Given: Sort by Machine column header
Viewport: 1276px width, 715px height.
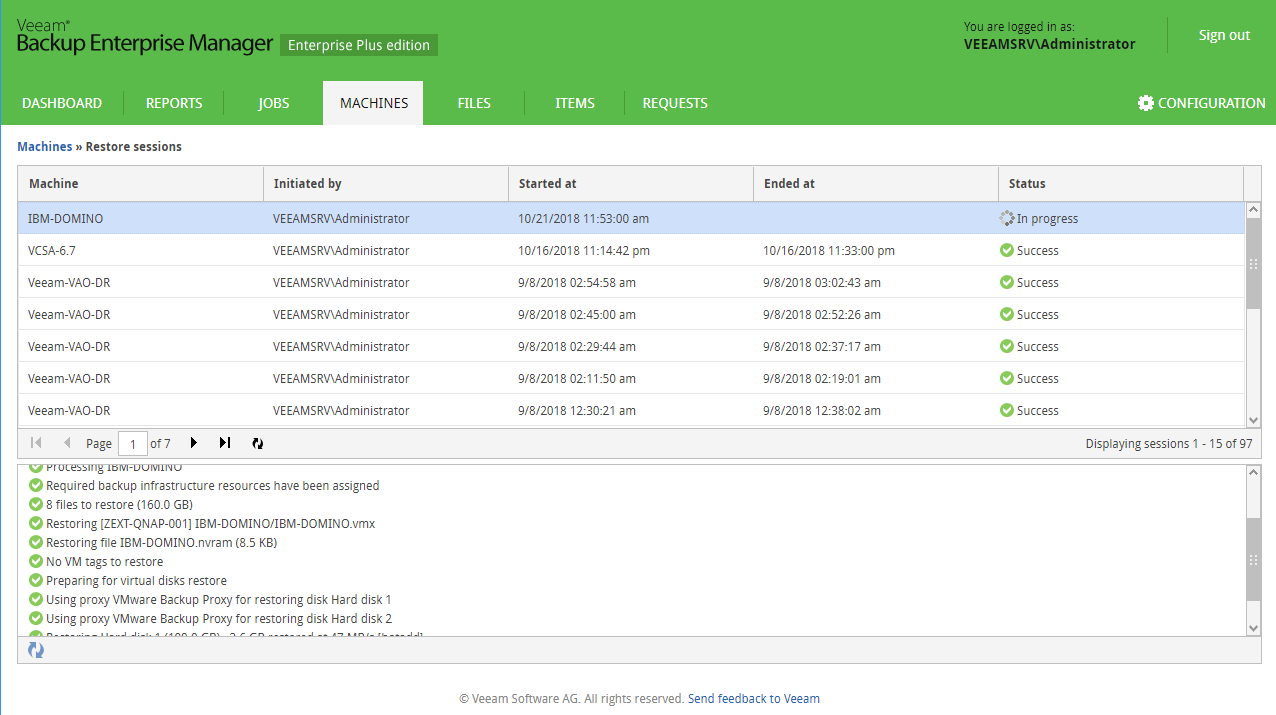Looking at the screenshot, I should pyautogui.click(x=140, y=184).
